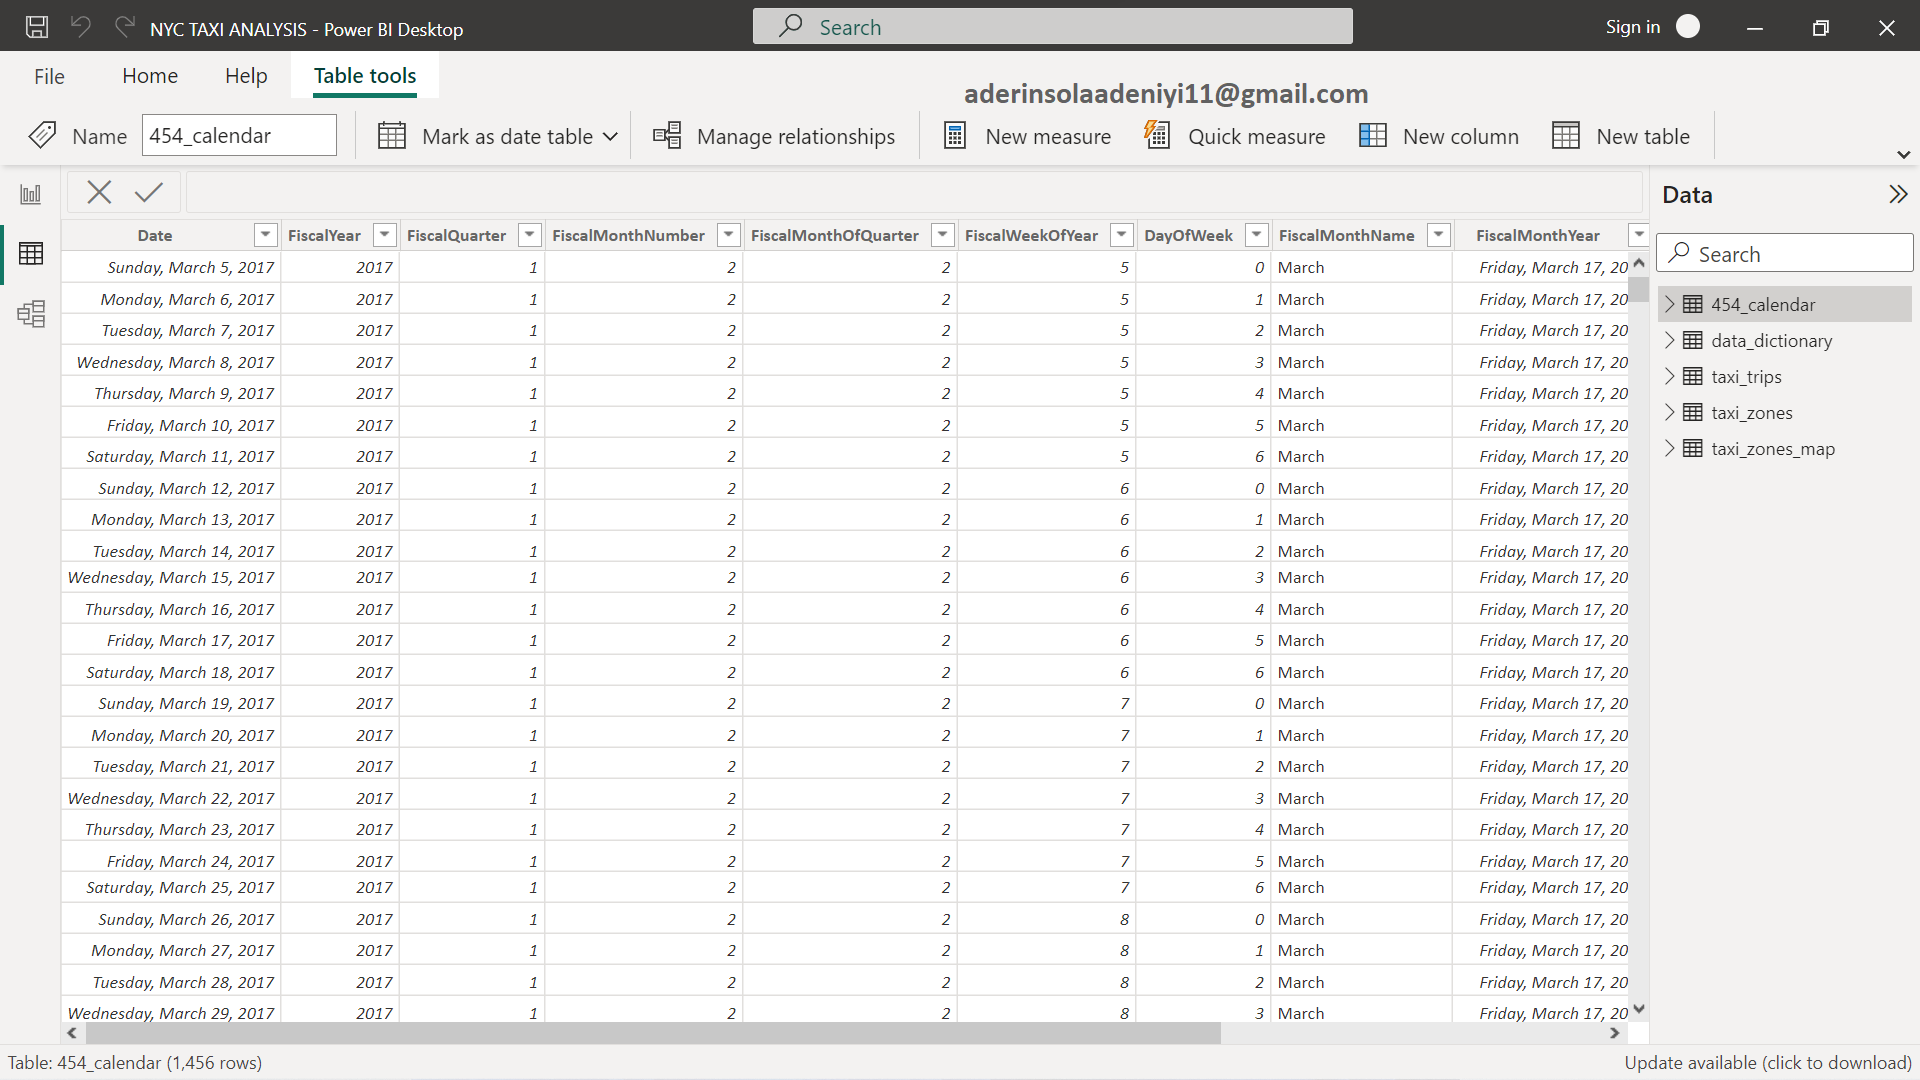Switch to Table view icon
The width and height of the screenshot is (1920, 1080).
(31, 254)
